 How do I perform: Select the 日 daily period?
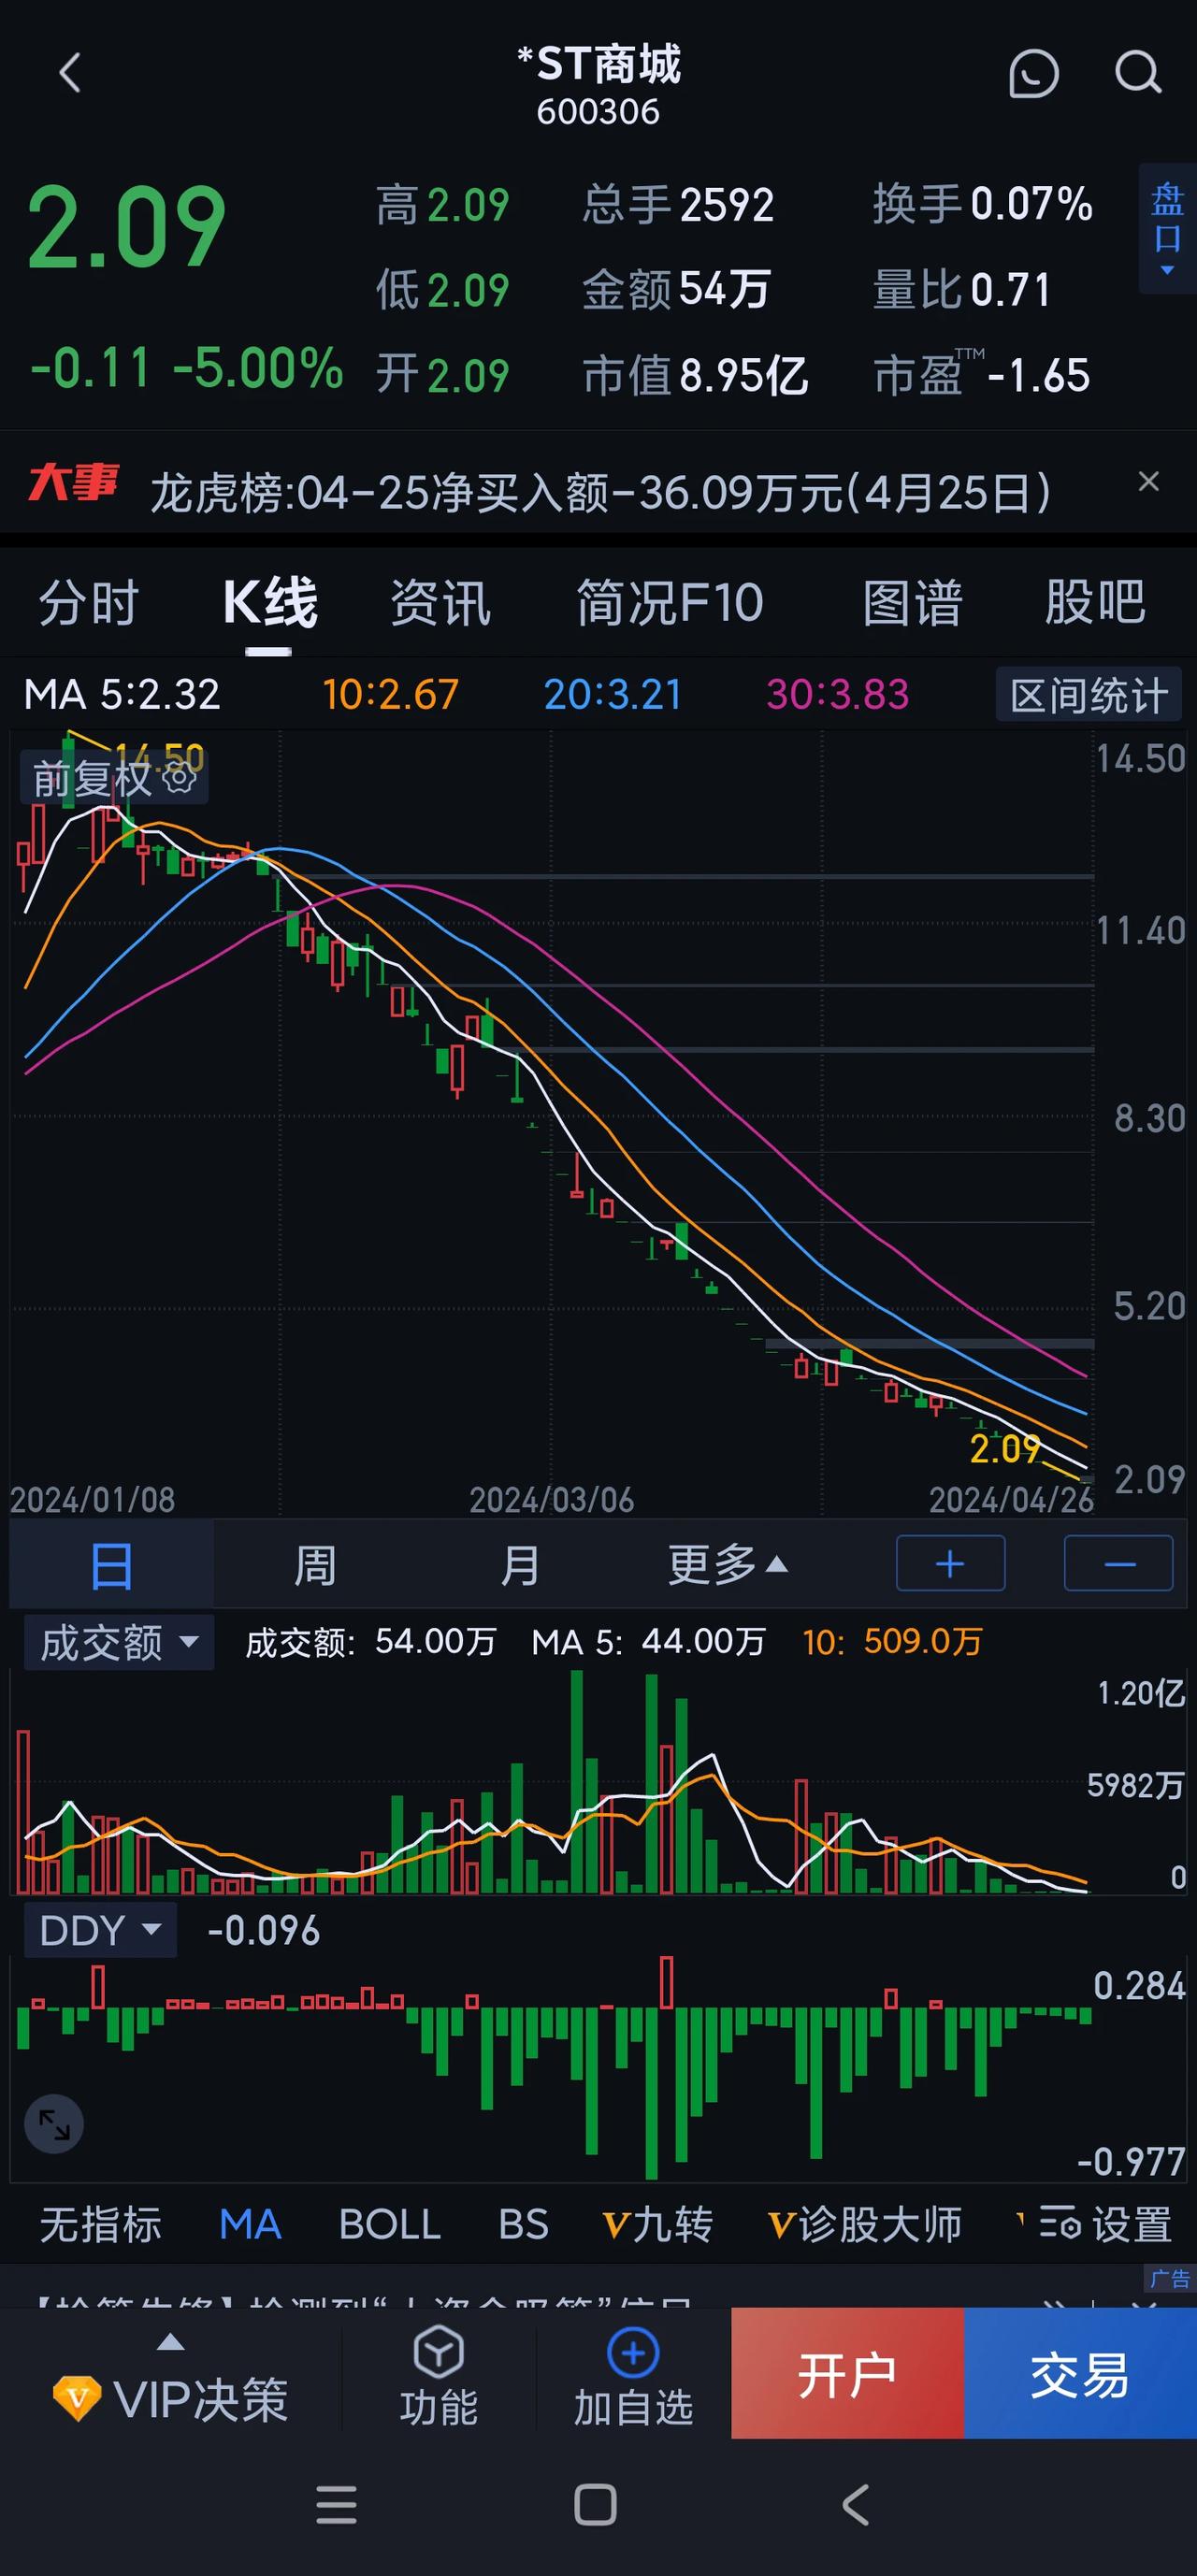111,1565
